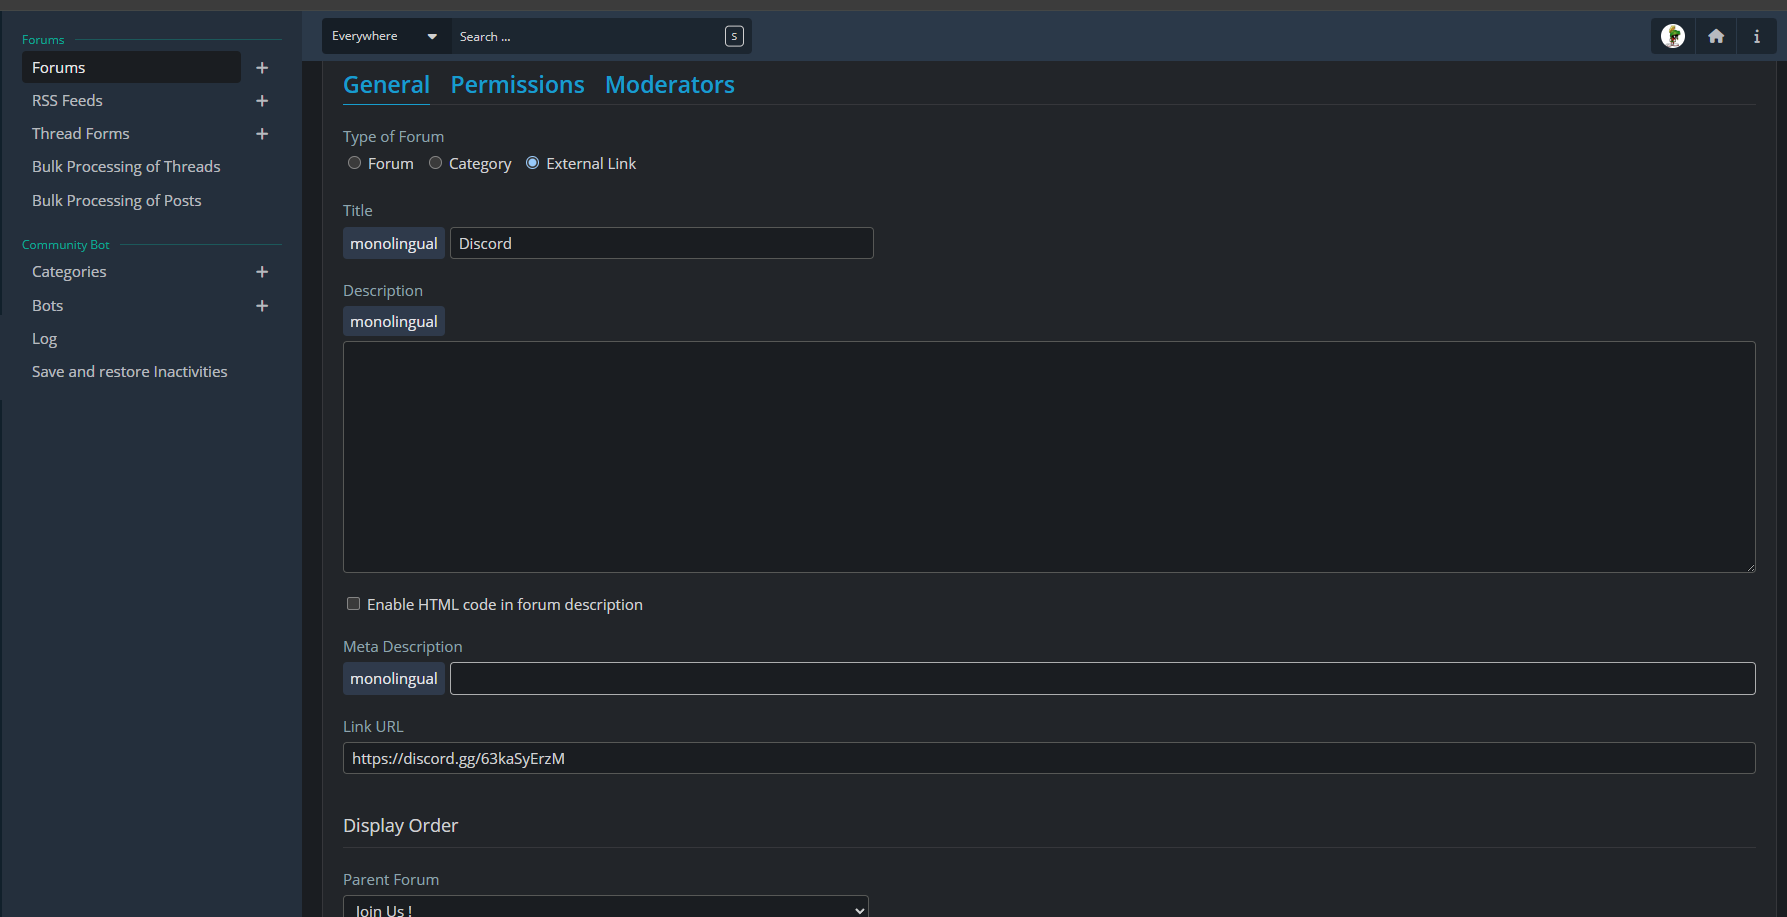Screen dimensions: 1787x917
Task: Enable HTML code in forum description
Action: click(x=353, y=604)
